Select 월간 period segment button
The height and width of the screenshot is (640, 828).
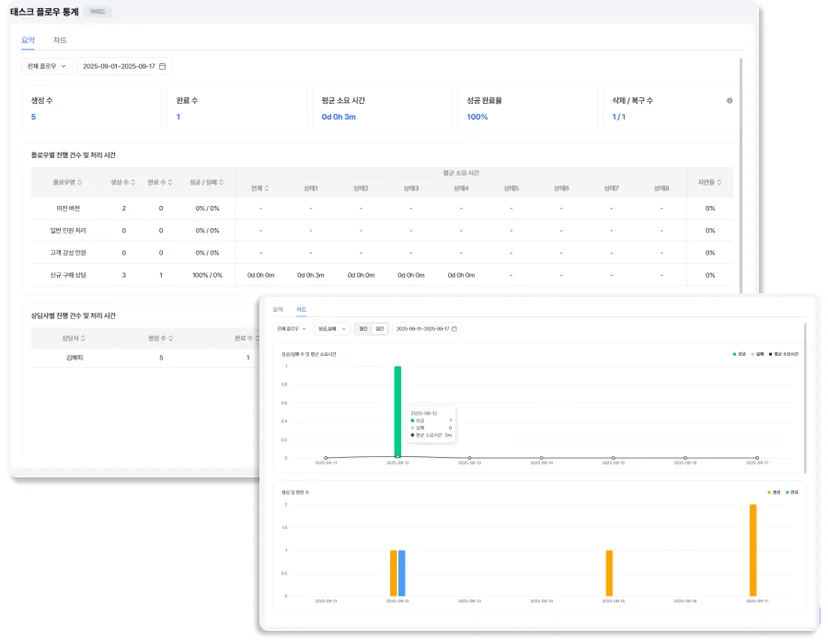(363, 328)
